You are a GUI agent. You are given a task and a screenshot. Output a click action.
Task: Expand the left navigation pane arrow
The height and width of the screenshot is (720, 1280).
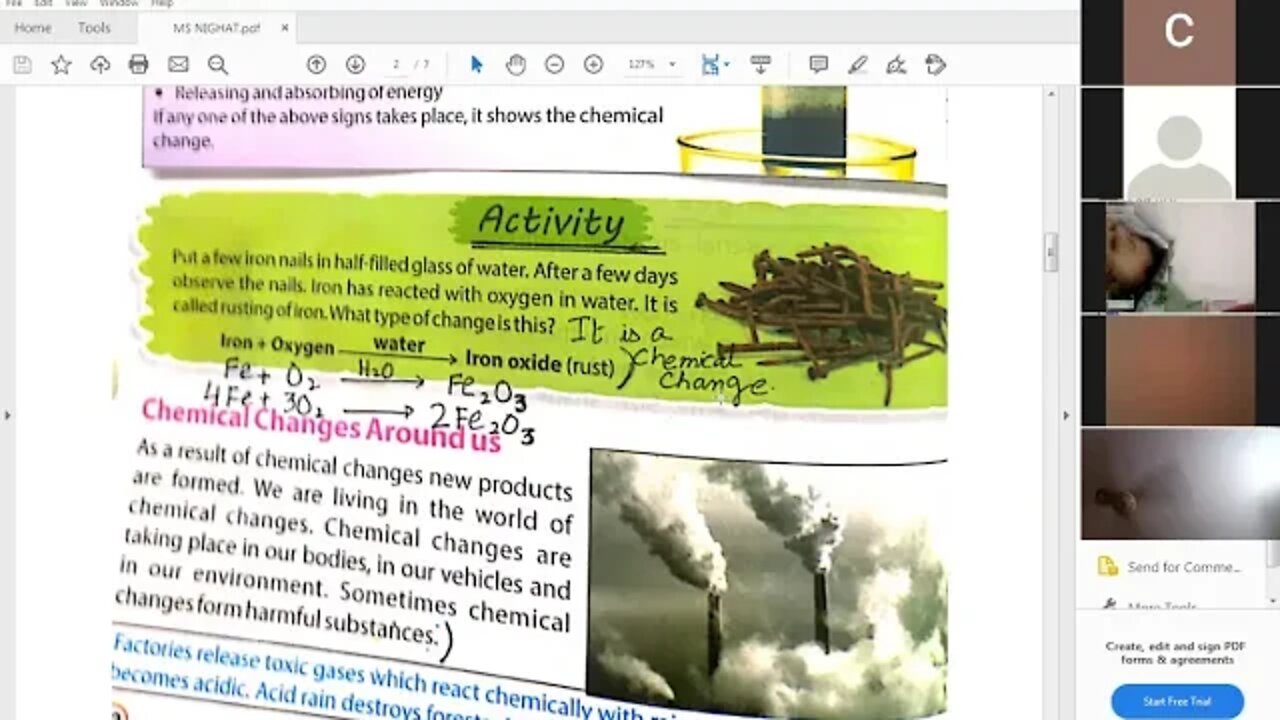[x=7, y=415]
